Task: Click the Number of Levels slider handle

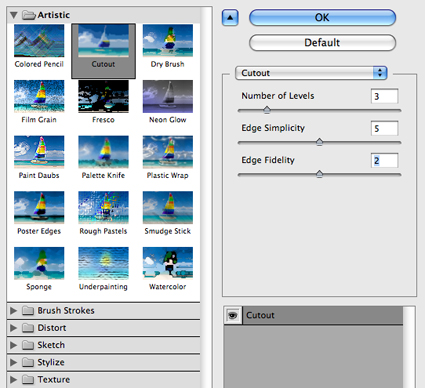Action: coord(267,110)
